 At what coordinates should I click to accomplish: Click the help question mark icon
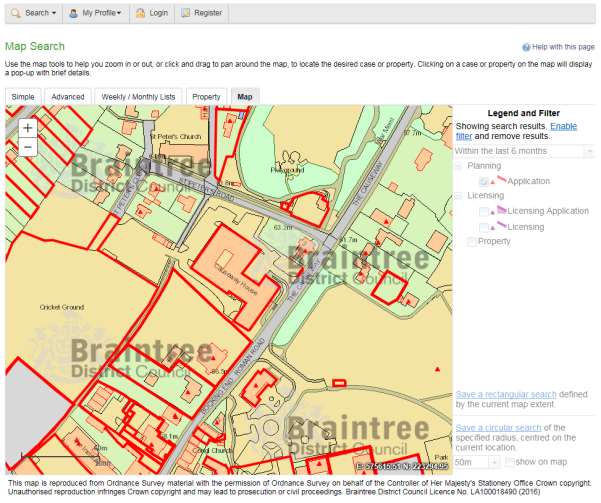point(526,47)
